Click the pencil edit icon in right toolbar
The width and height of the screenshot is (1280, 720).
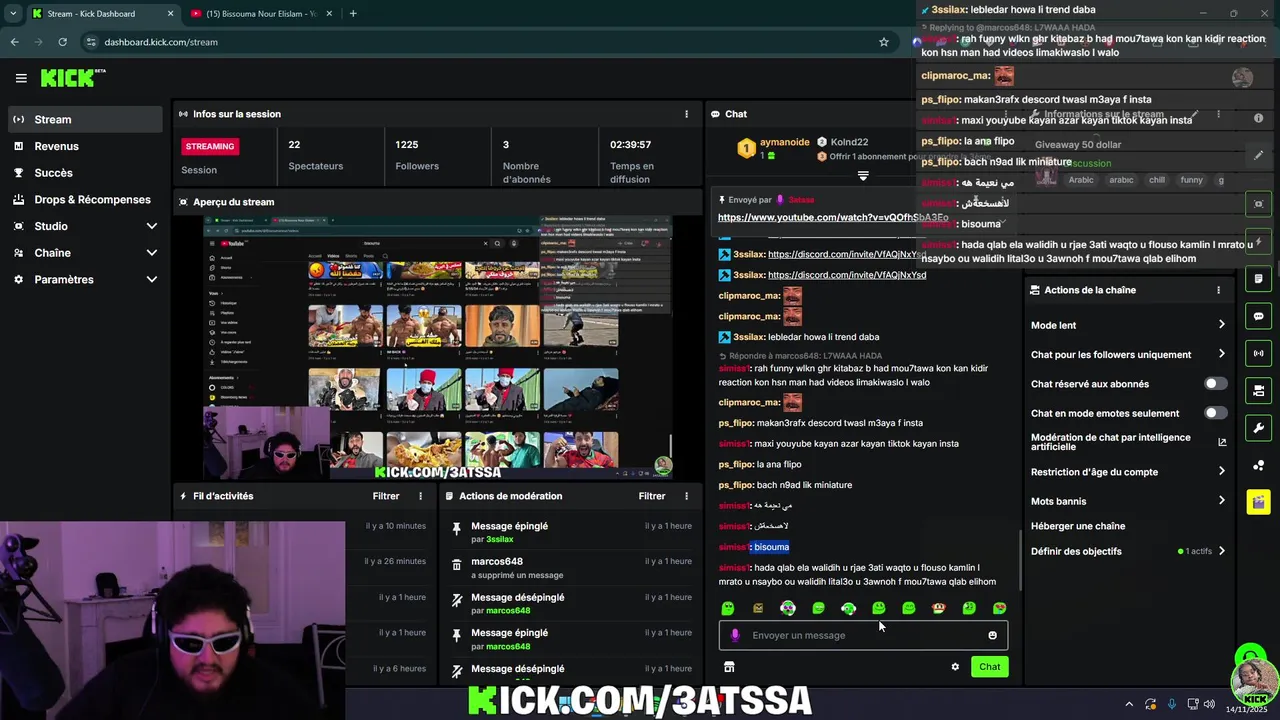tap(1258, 155)
